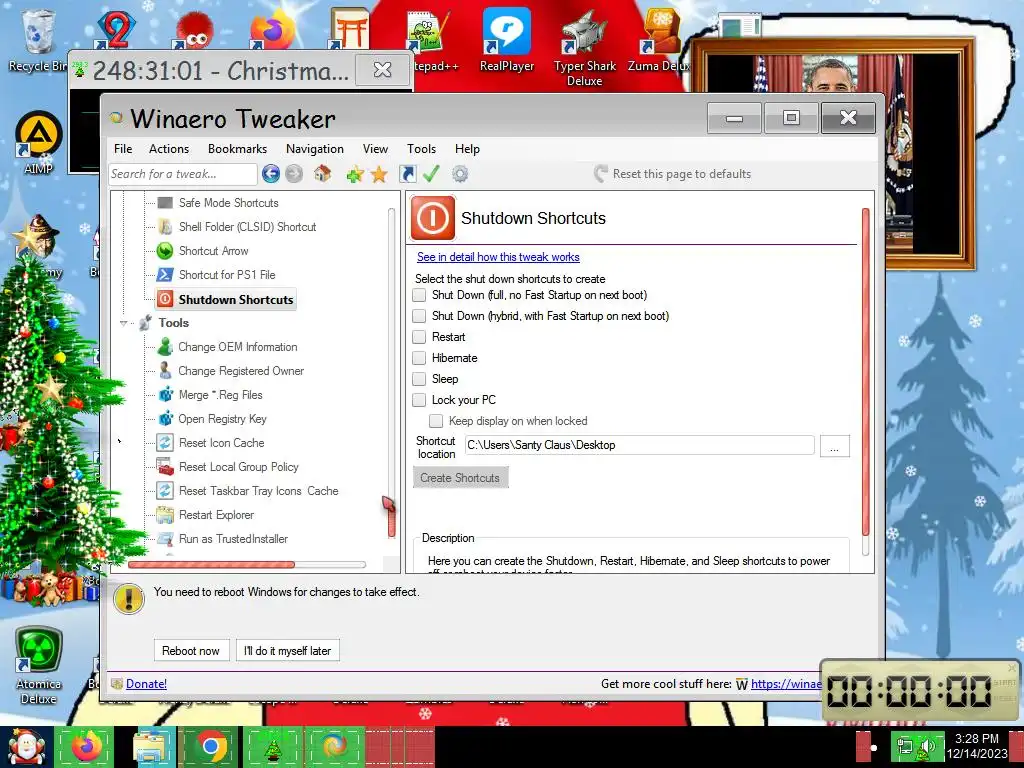The image size is (1024, 768).
Task: Open Firefox from the taskbar
Action: (x=87, y=747)
